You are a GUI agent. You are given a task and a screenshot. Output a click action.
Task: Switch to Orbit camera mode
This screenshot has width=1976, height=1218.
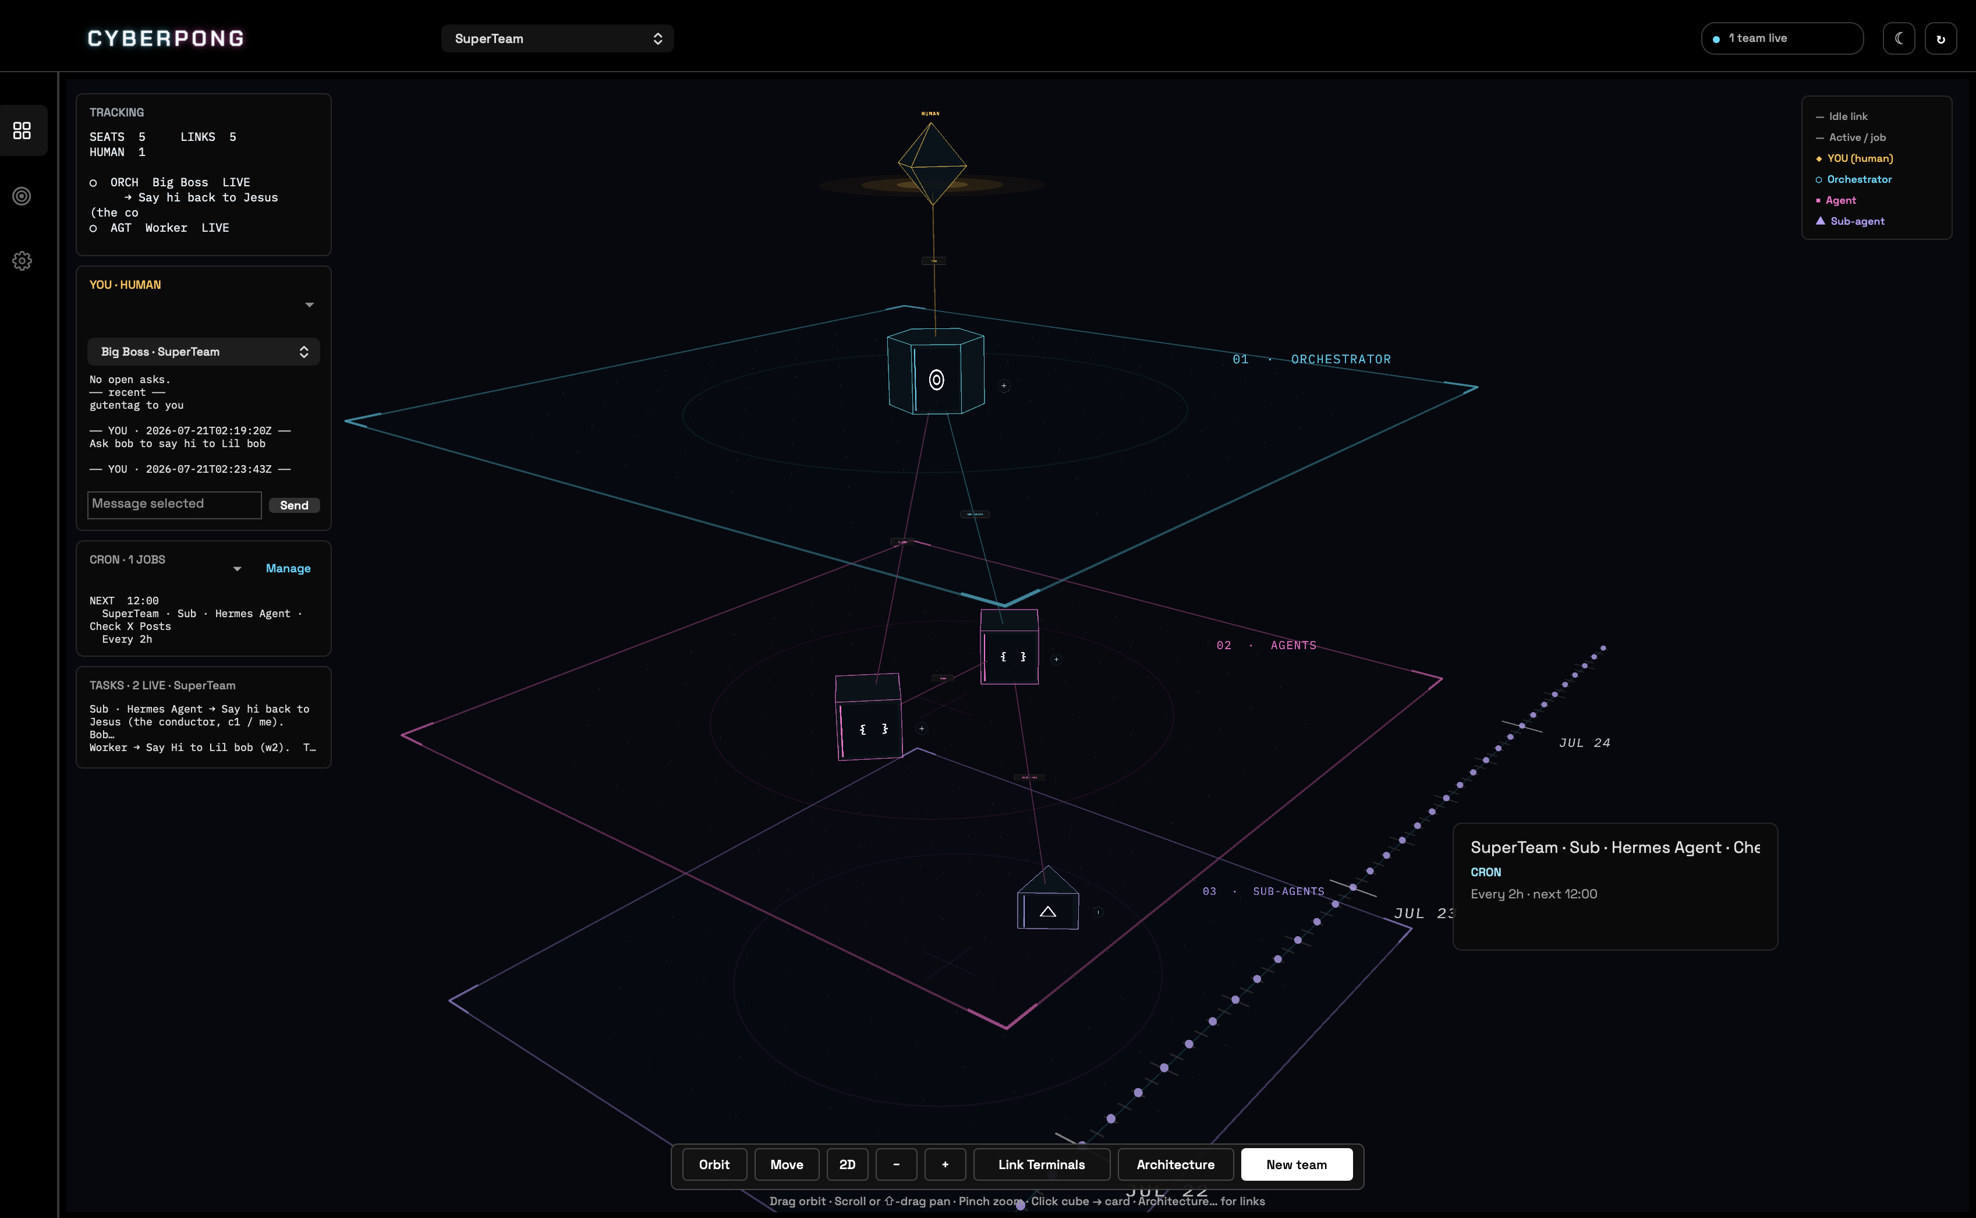click(x=714, y=1165)
